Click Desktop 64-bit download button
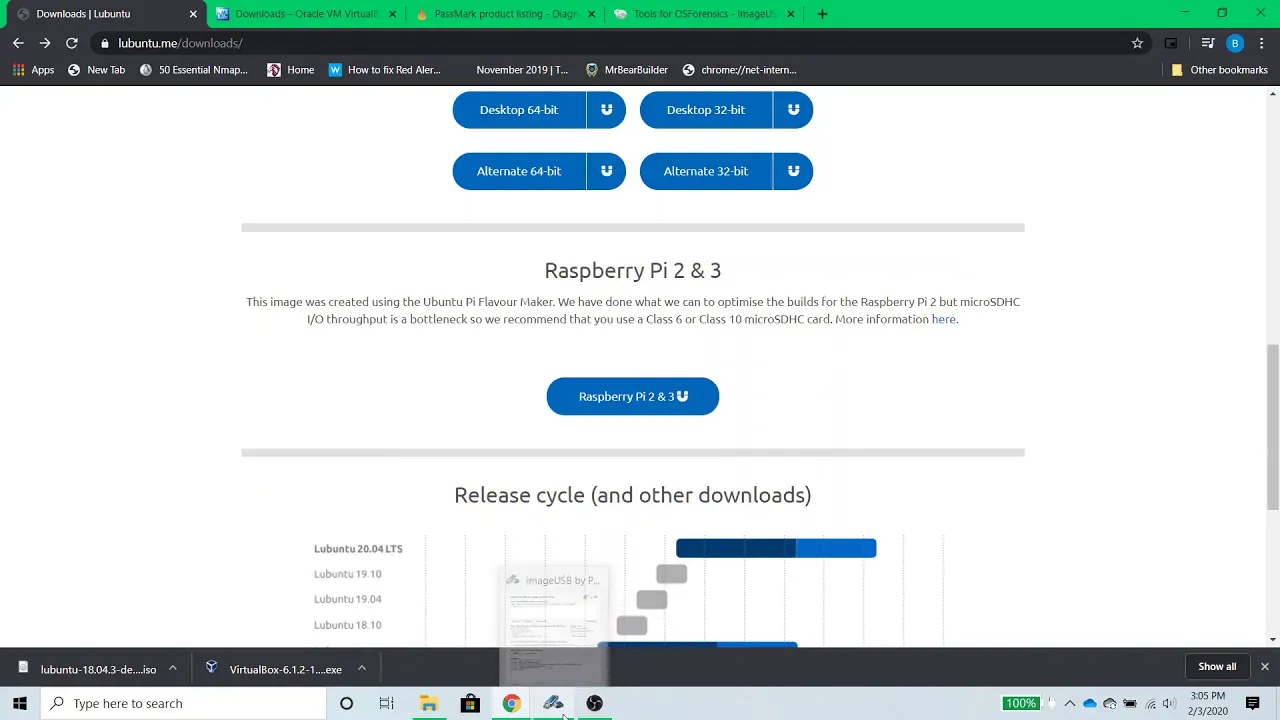Image resolution: width=1280 pixels, height=720 pixels. tap(519, 110)
